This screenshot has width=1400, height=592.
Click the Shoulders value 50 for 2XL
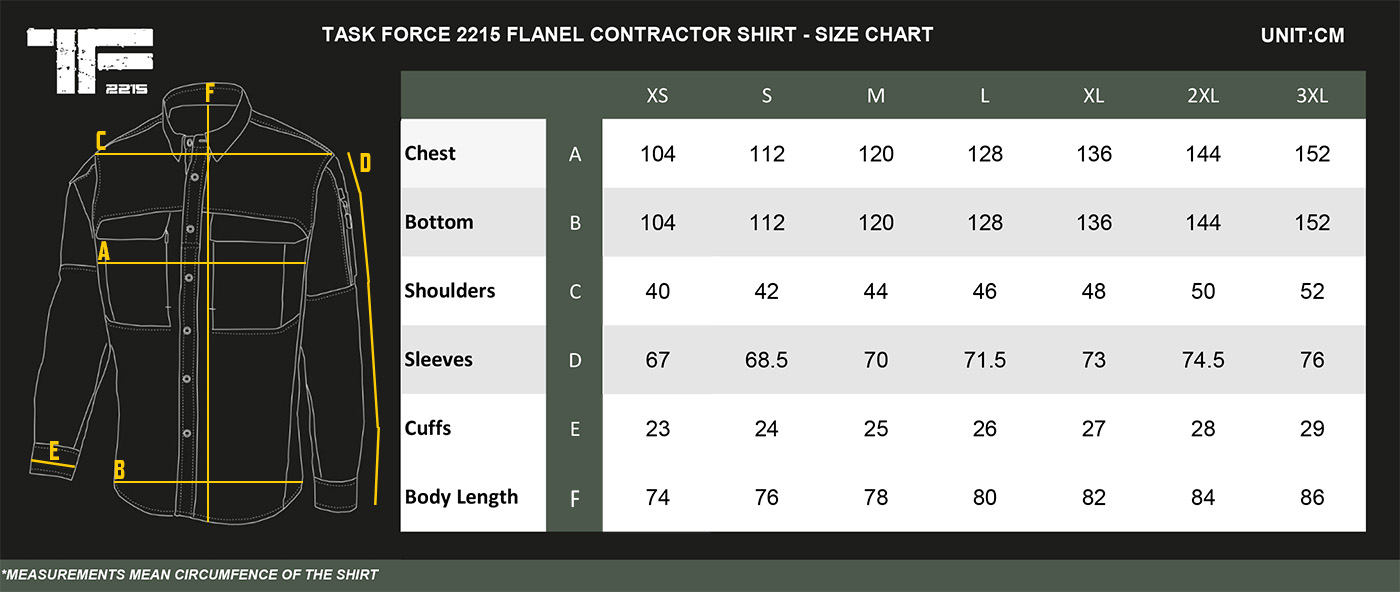pyautogui.click(x=1203, y=291)
